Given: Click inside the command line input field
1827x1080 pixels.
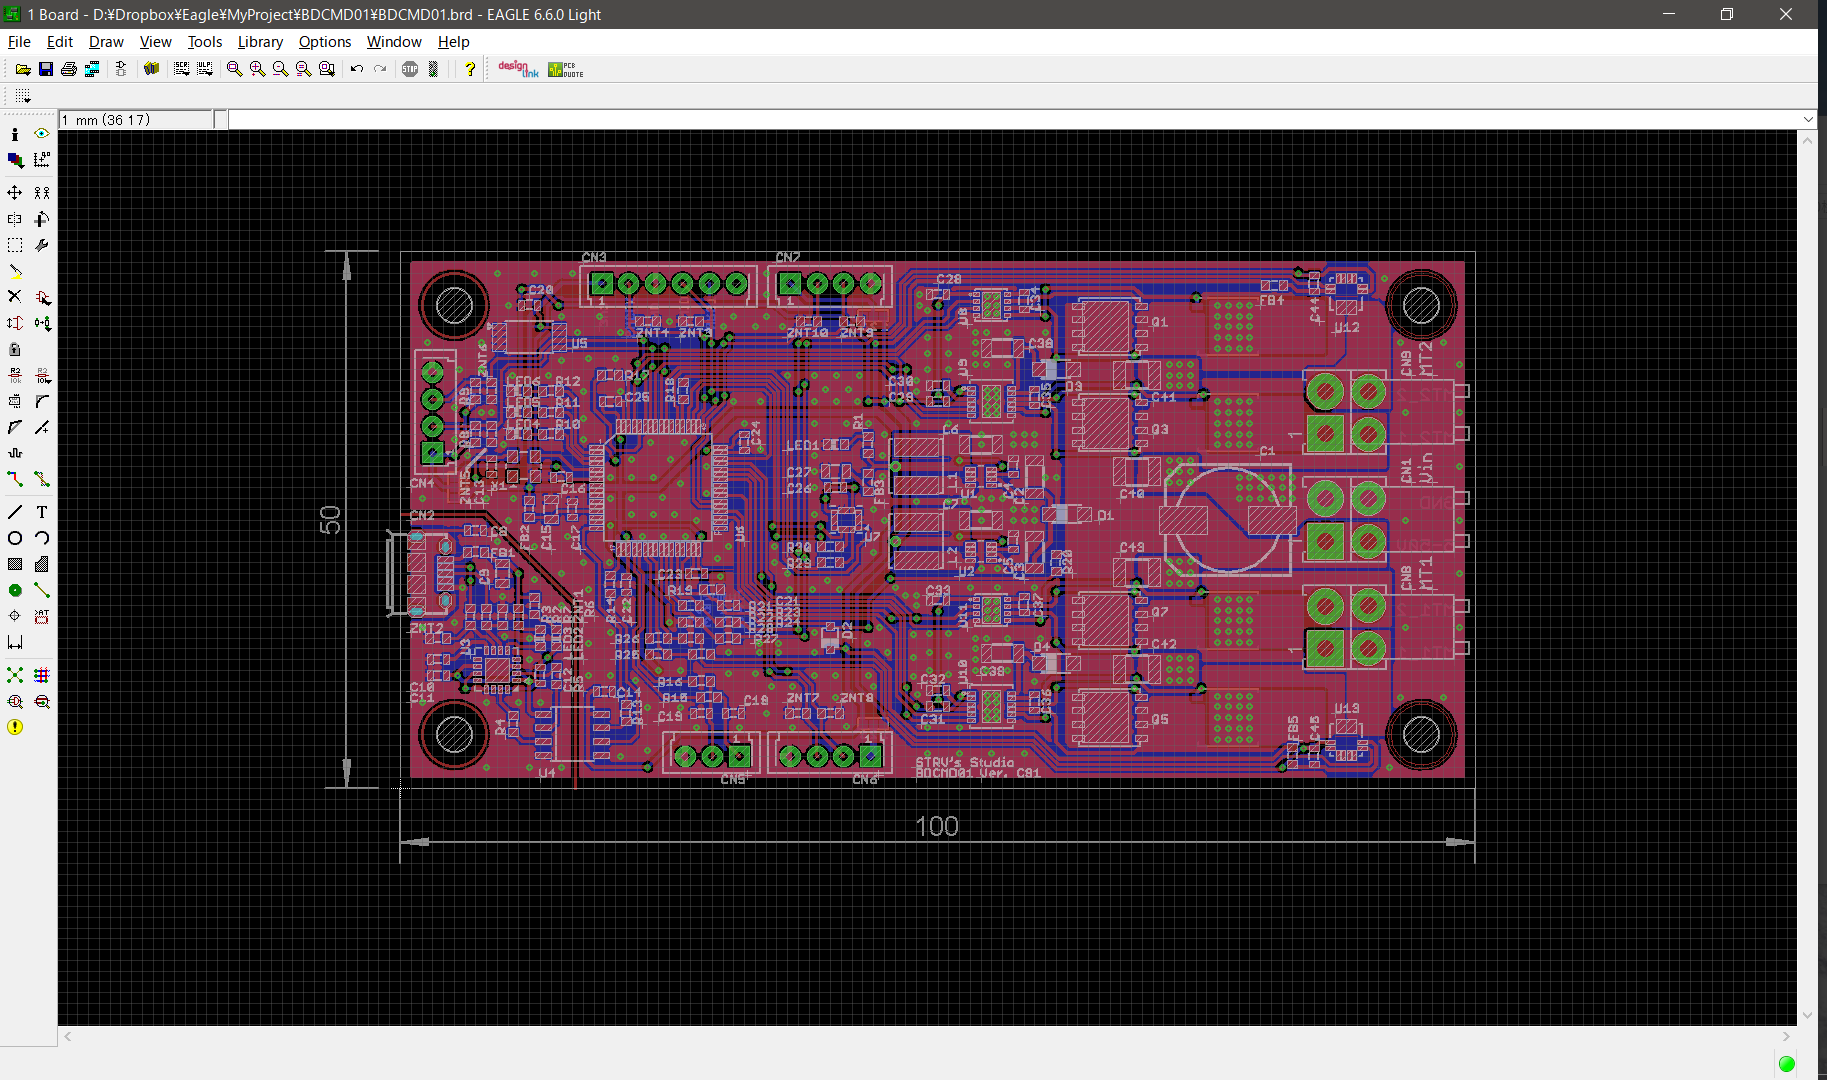Looking at the screenshot, I should pyautogui.click(x=1013, y=120).
